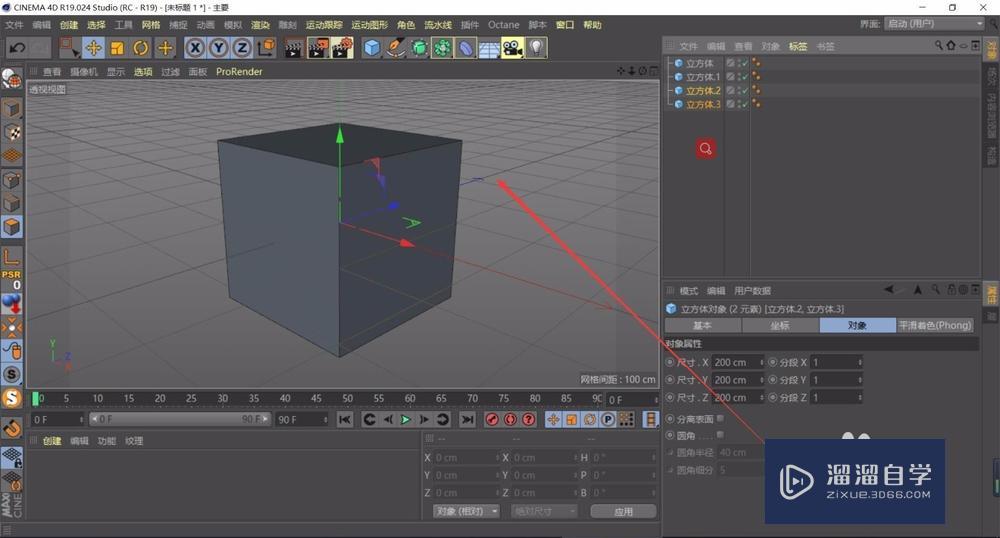The width and height of the screenshot is (1000, 538).
Task: Jump to the timeline end
Action: [x=467, y=419]
